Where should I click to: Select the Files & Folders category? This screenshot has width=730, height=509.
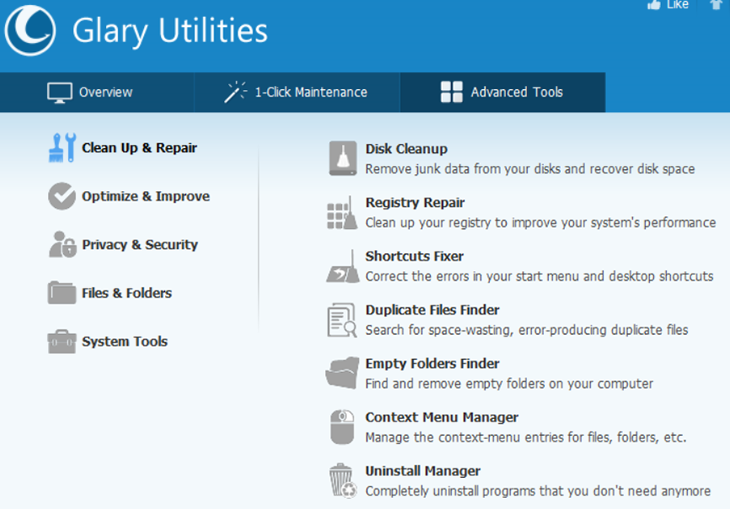110,293
